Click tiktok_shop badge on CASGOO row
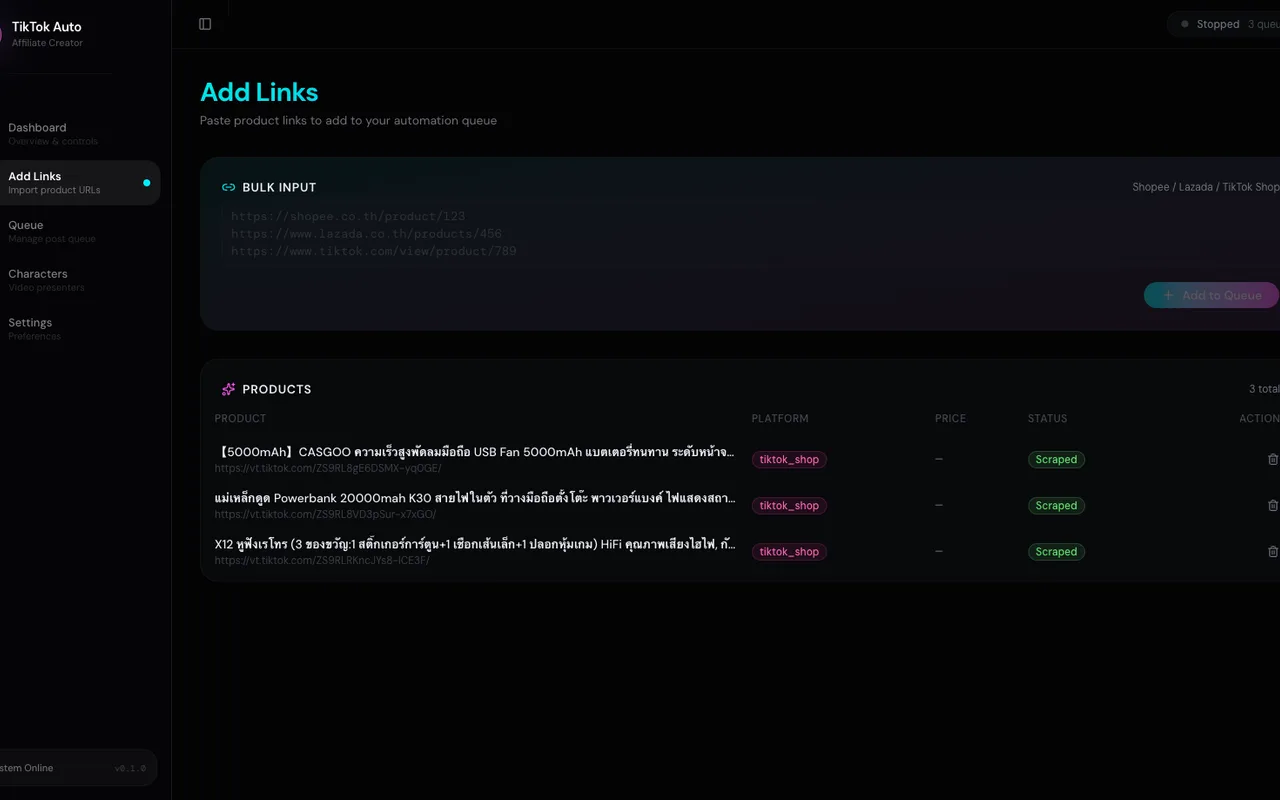The width and height of the screenshot is (1280, 800). click(789, 460)
